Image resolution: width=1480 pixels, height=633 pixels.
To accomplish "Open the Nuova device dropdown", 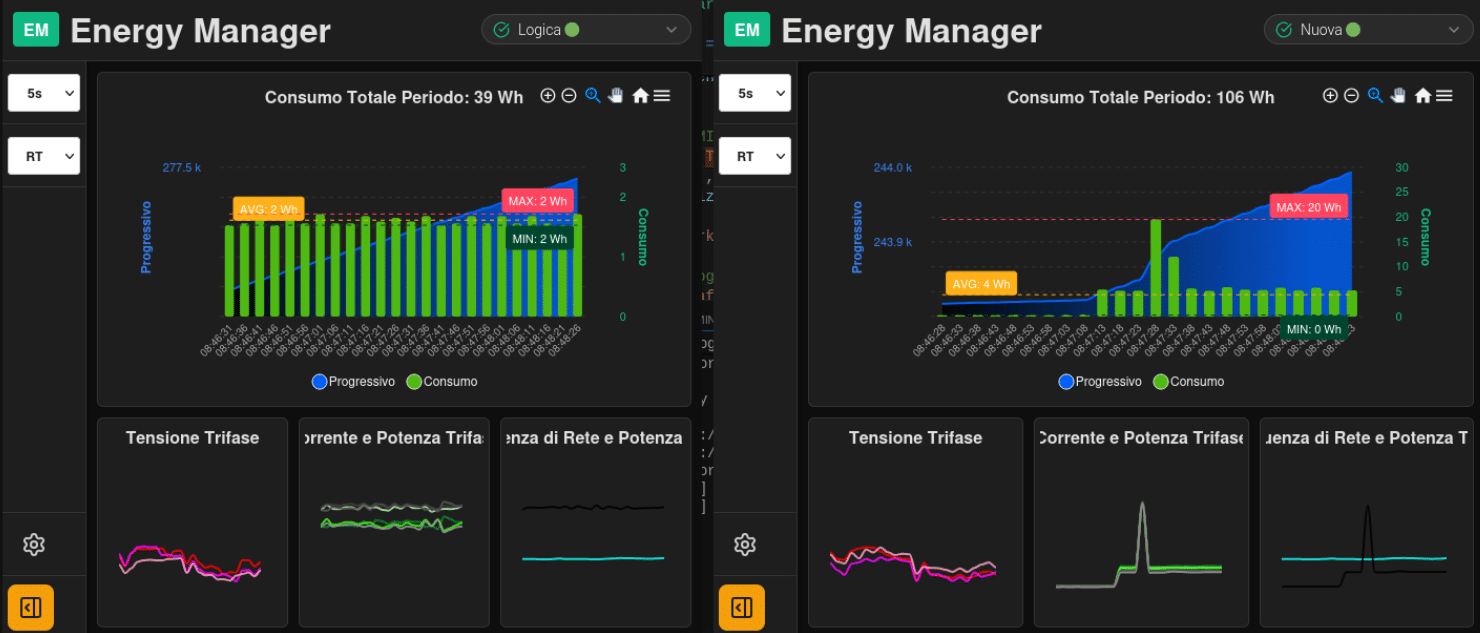I will (x=1368, y=30).
